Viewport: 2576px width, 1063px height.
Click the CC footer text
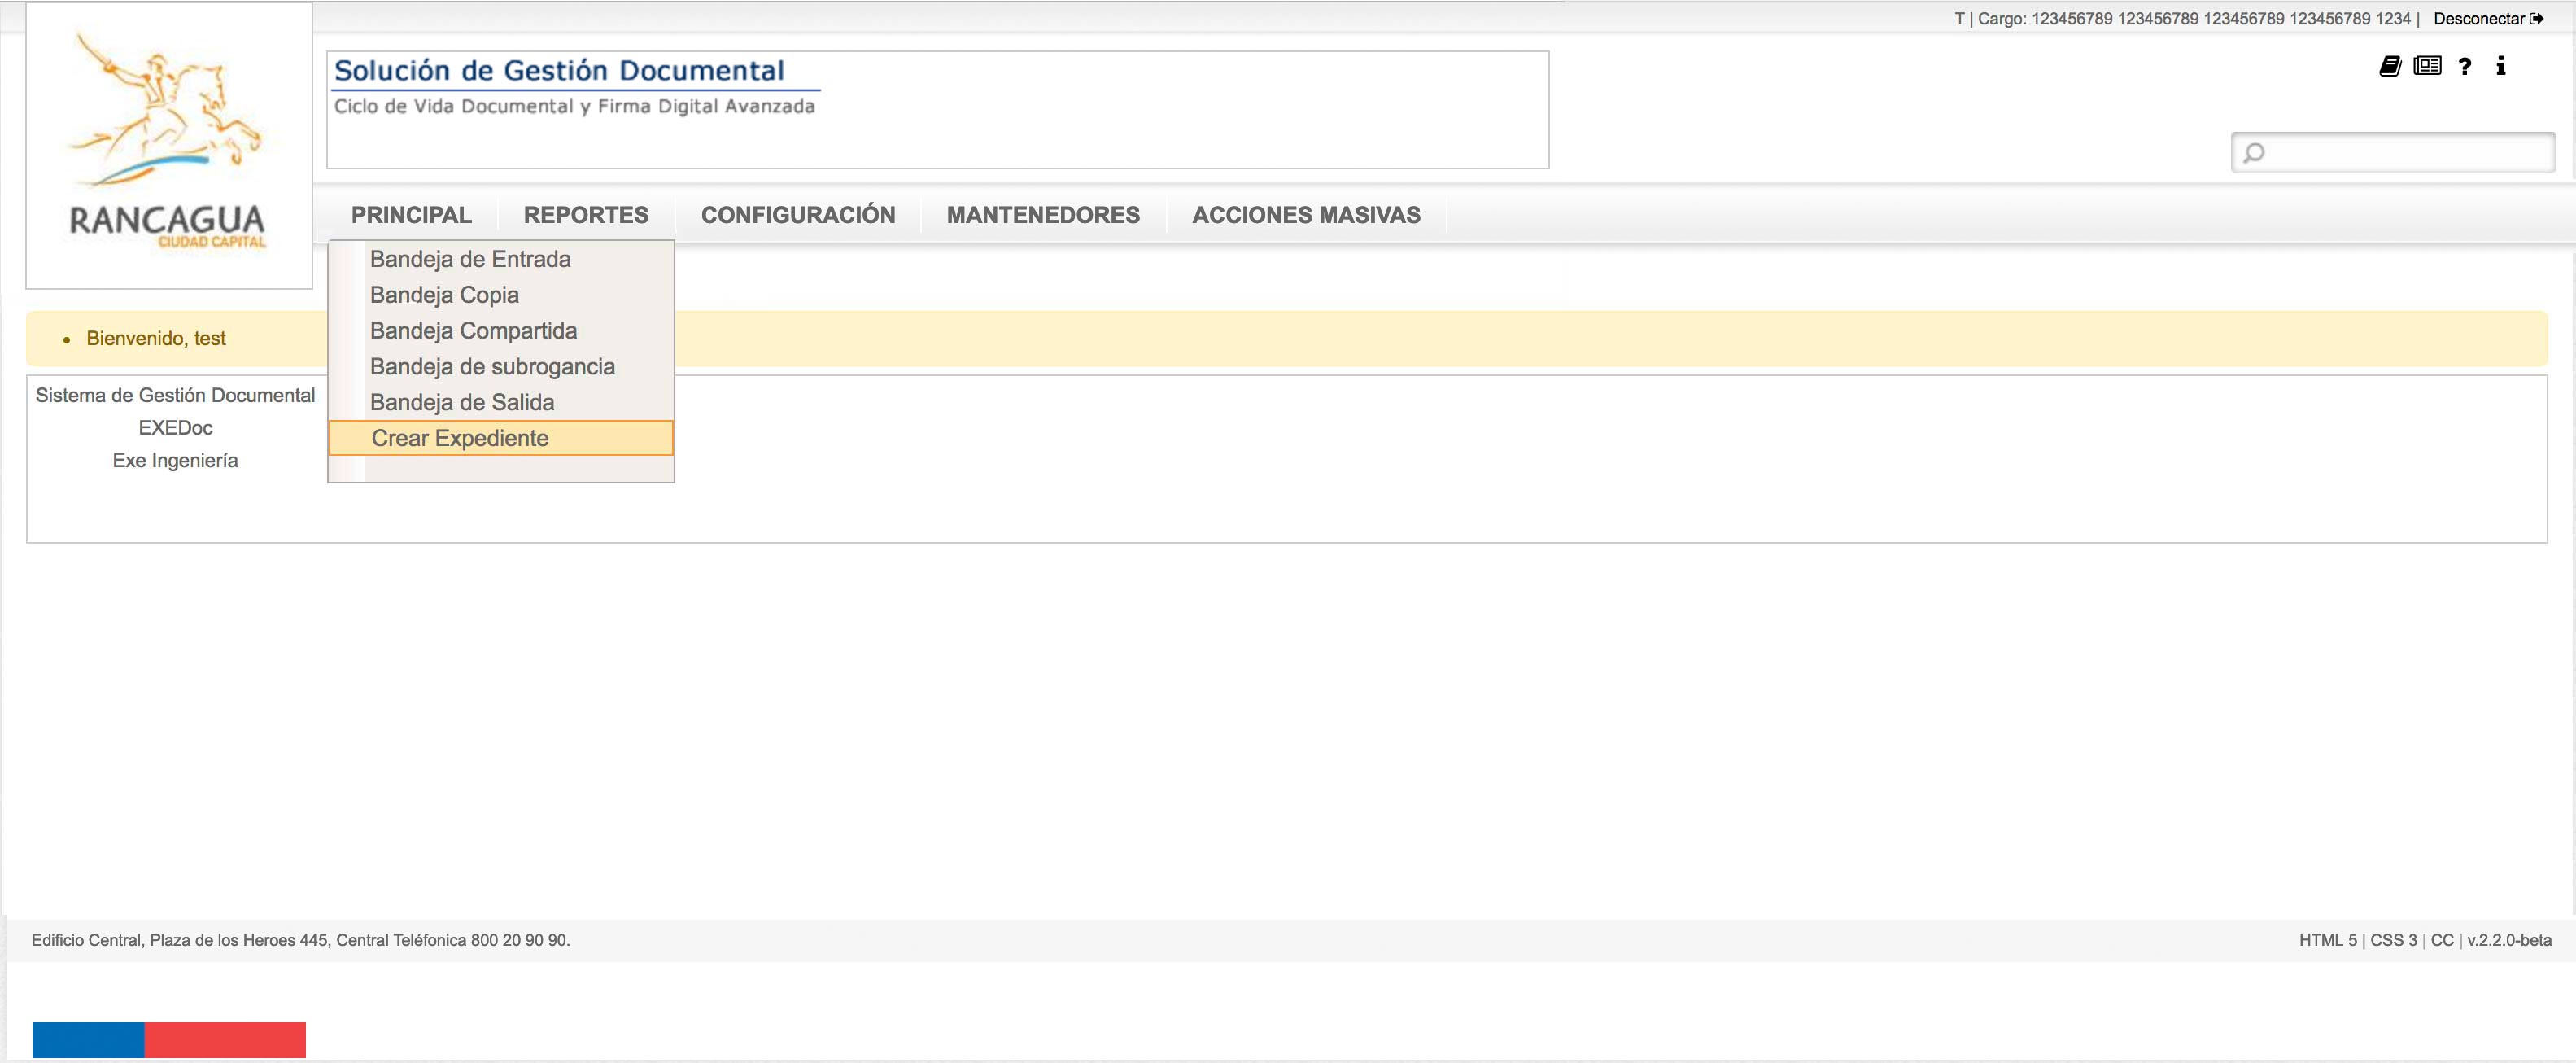[2442, 940]
